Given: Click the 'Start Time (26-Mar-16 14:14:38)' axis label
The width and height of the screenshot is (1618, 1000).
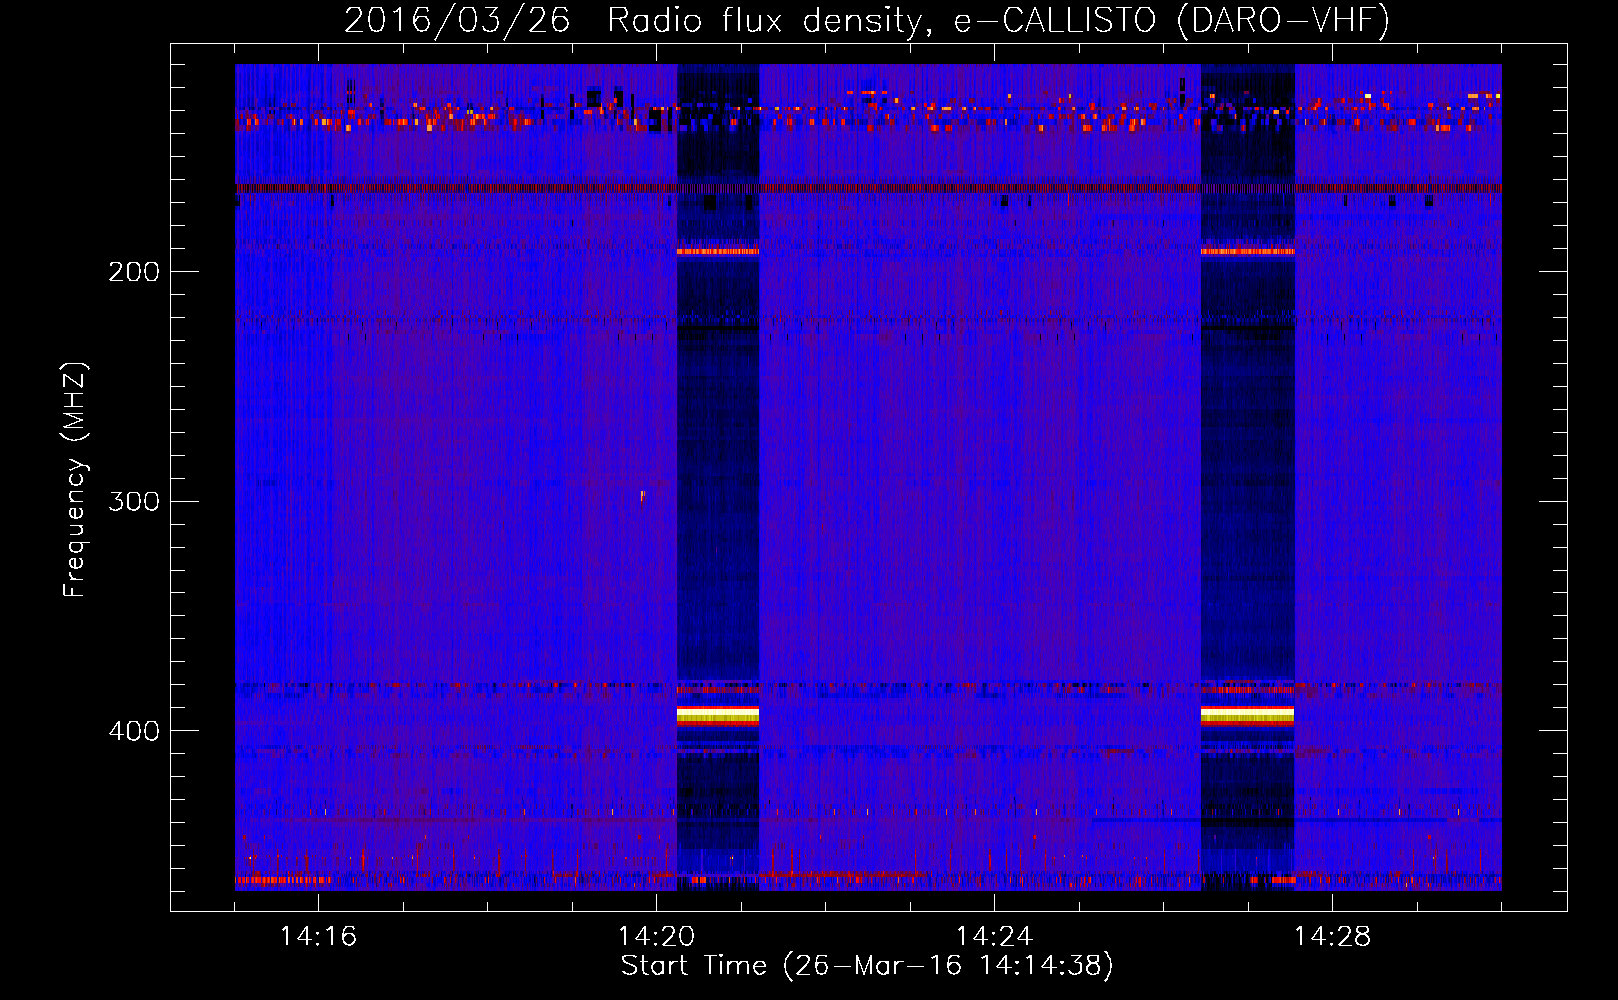Looking at the screenshot, I should (x=867, y=966).
